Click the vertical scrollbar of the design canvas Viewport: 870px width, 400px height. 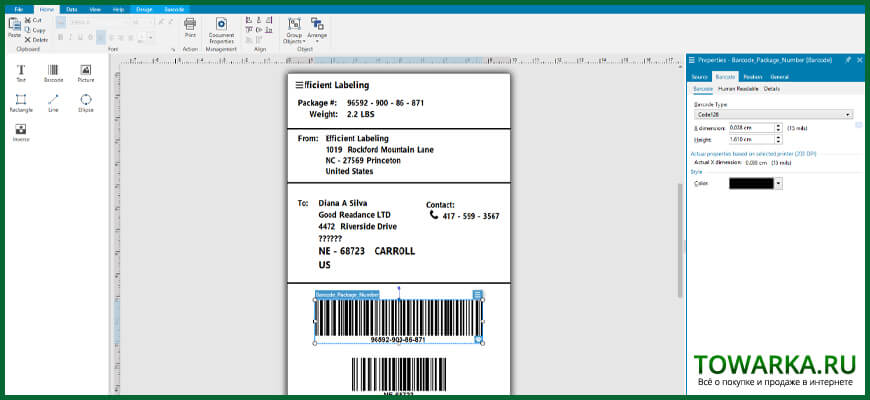(x=680, y=241)
